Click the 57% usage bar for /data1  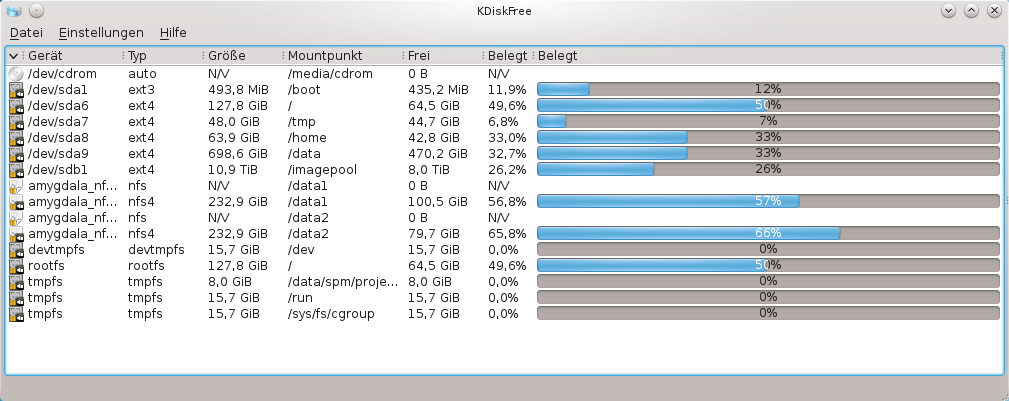(x=768, y=201)
